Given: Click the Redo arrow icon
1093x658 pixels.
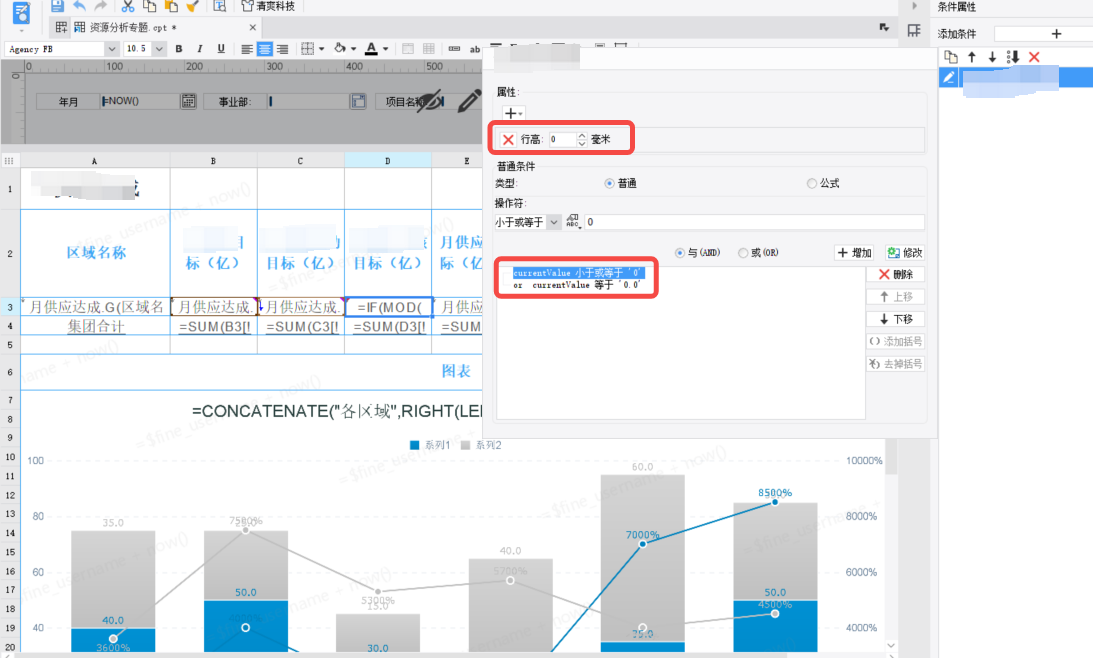Looking at the screenshot, I should [100, 6].
